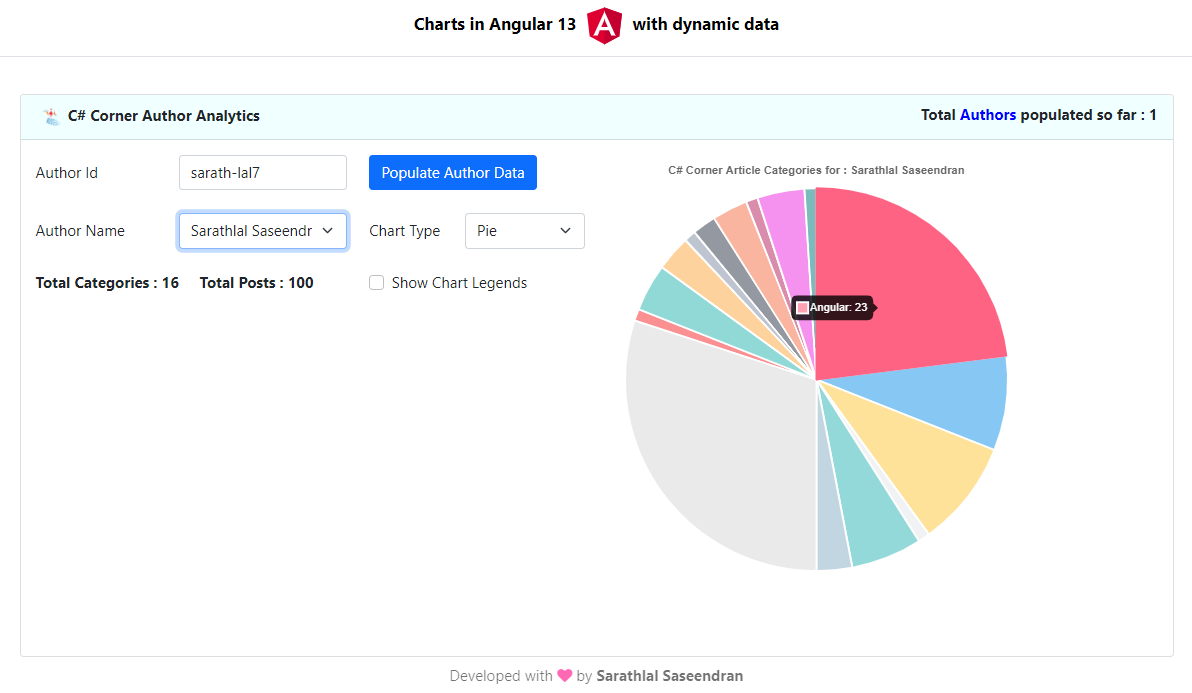Click the color square inside the Angular tooltip

(x=802, y=307)
